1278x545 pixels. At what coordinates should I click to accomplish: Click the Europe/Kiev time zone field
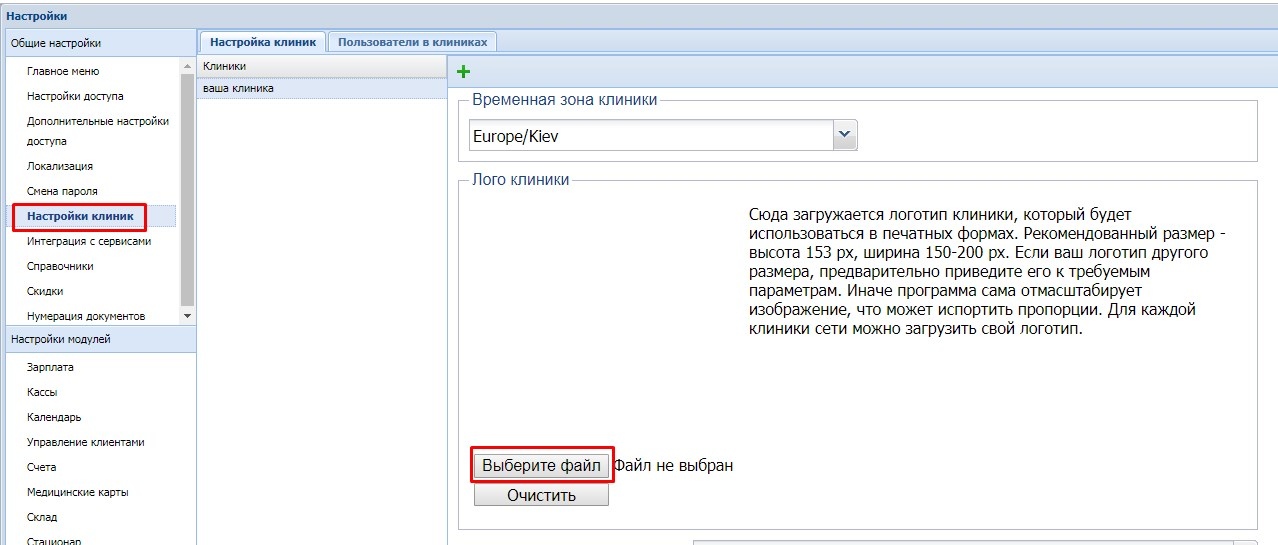650,136
